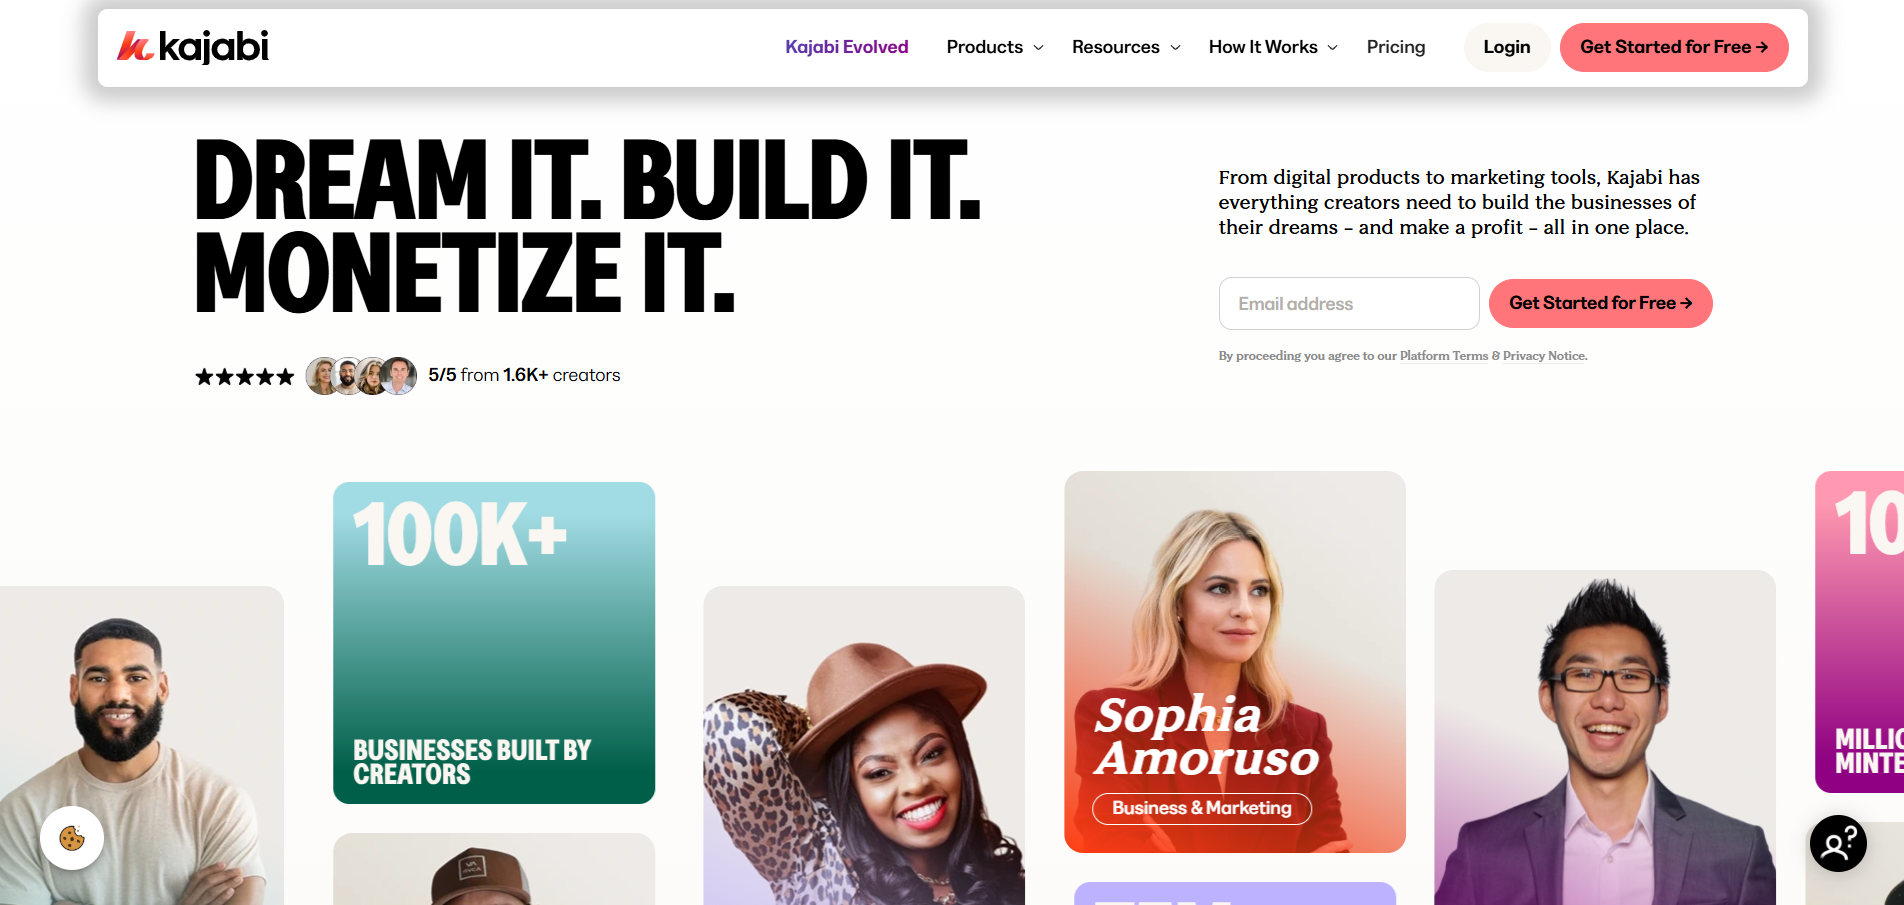Click Get Started for Free beside email field
The height and width of the screenshot is (905, 1904).
[1601, 303]
